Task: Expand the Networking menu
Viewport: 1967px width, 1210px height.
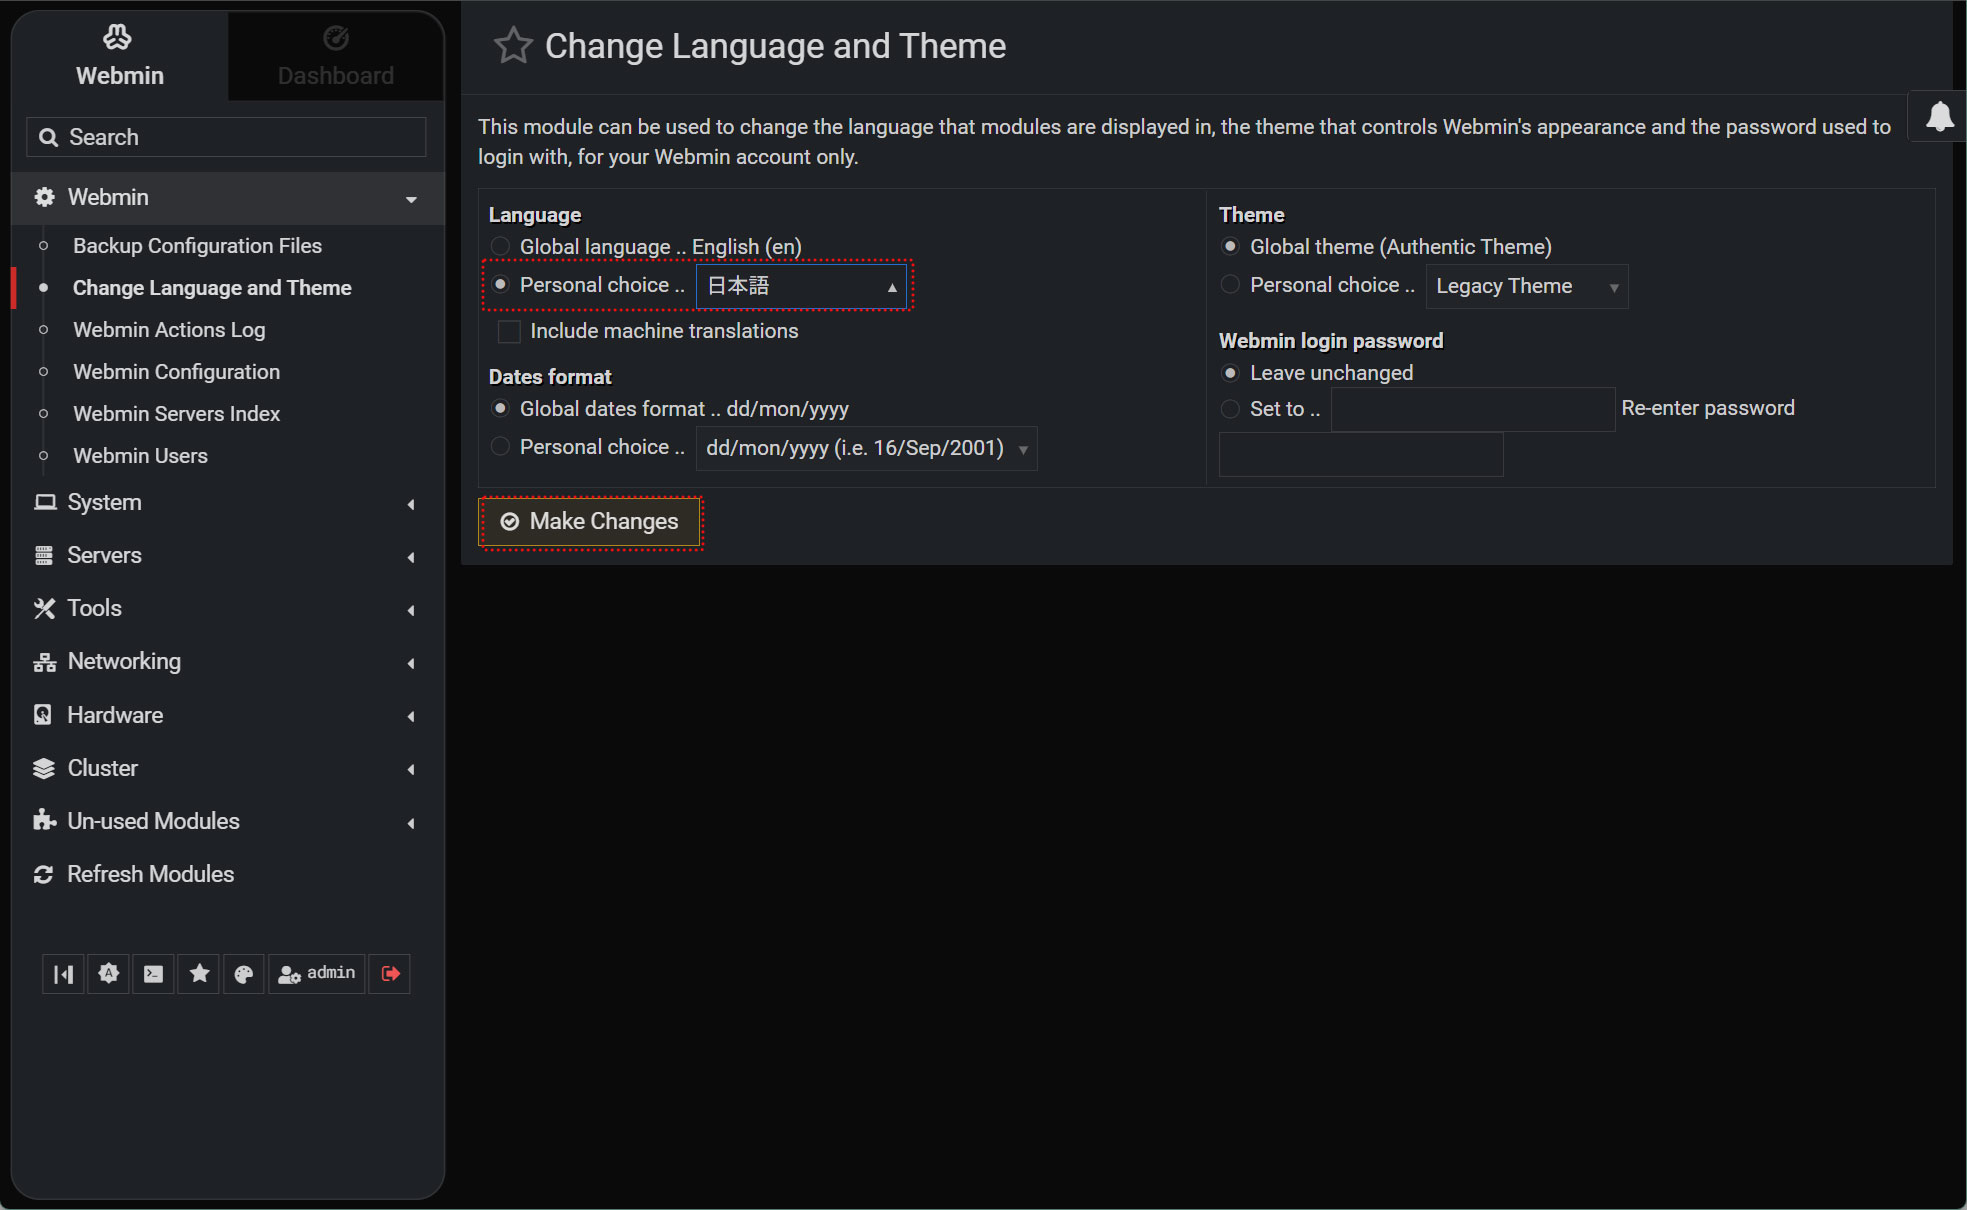Action: (124, 662)
